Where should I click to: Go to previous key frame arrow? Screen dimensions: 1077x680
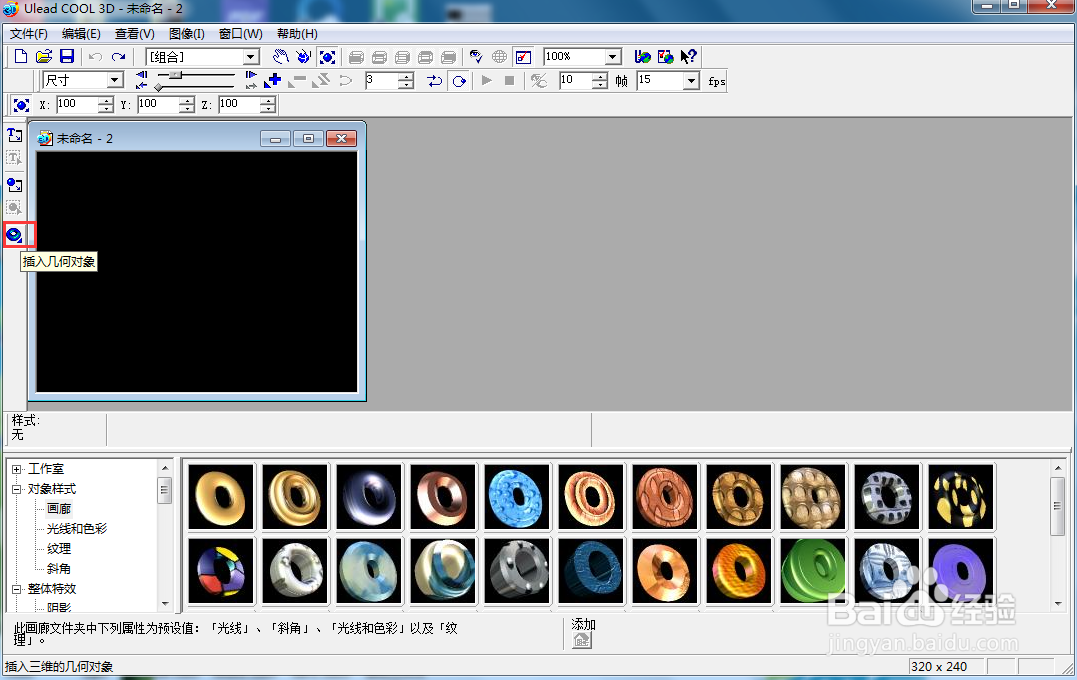[x=141, y=75]
